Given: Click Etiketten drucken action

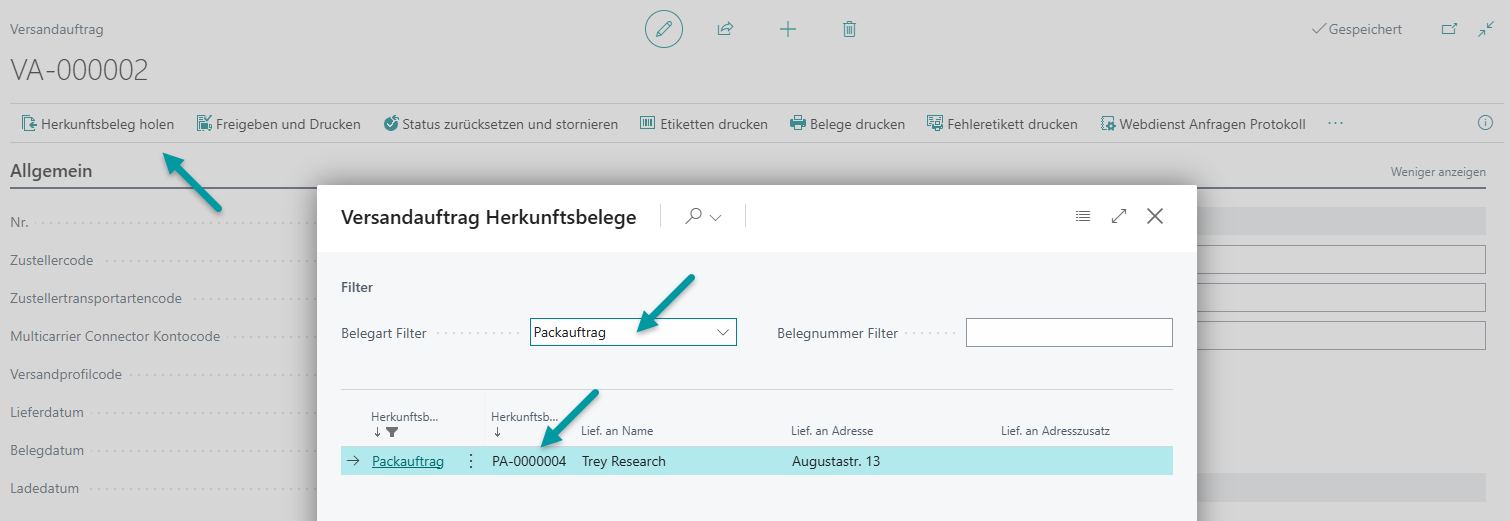Looking at the screenshot, I should pyautogui.click(x=704, y=124).
